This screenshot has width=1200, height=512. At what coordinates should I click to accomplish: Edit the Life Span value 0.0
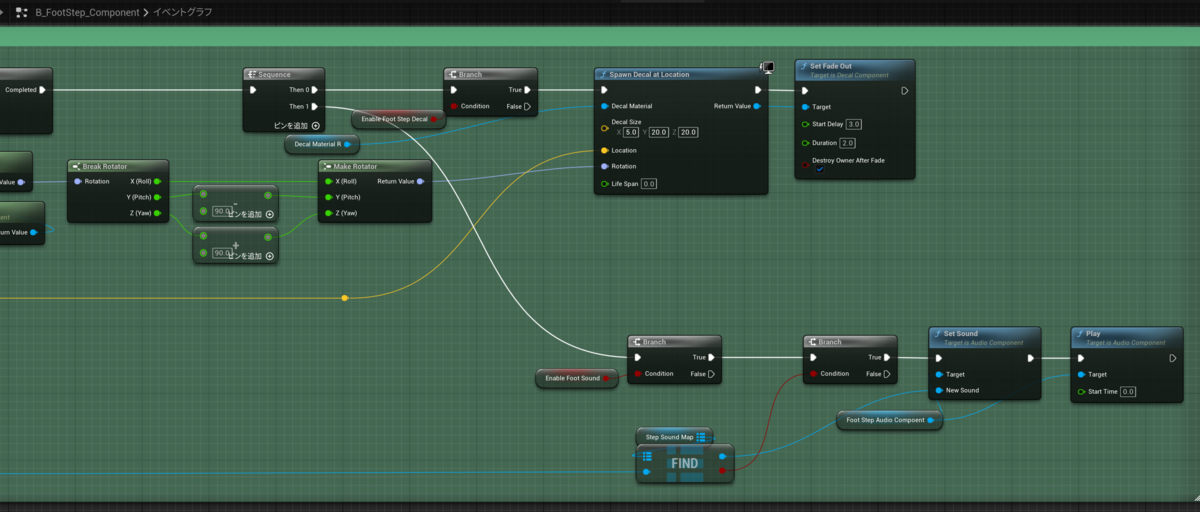(648, 184)
